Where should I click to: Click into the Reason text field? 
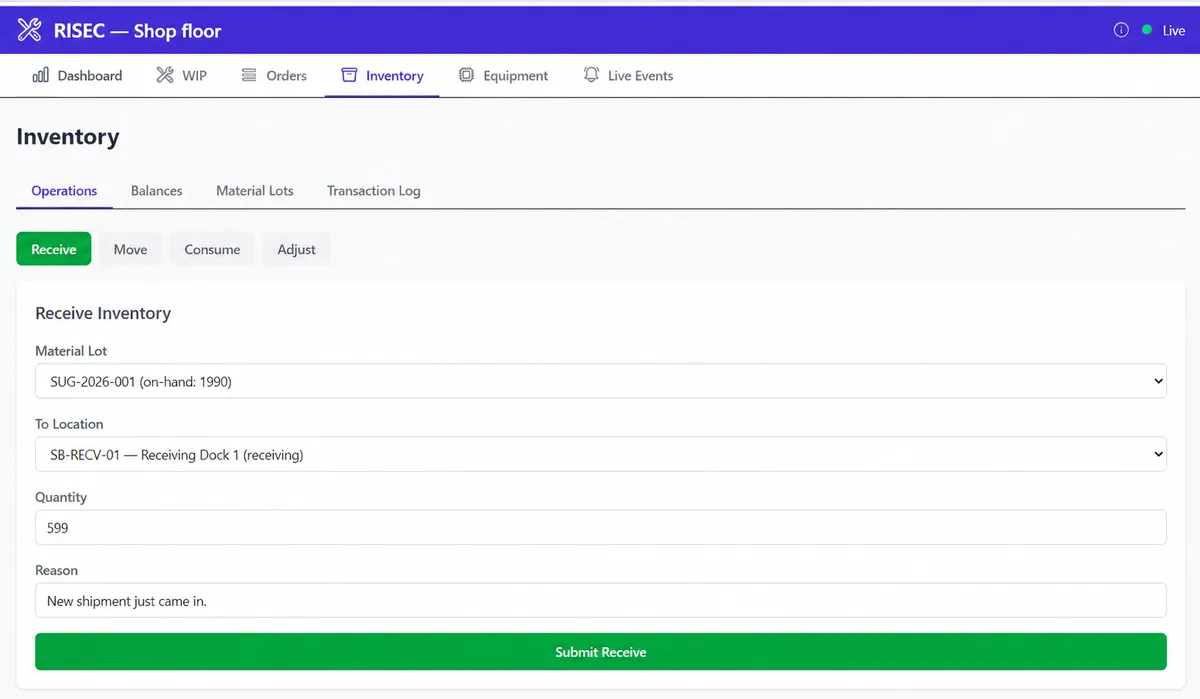(x=600, y=601)
